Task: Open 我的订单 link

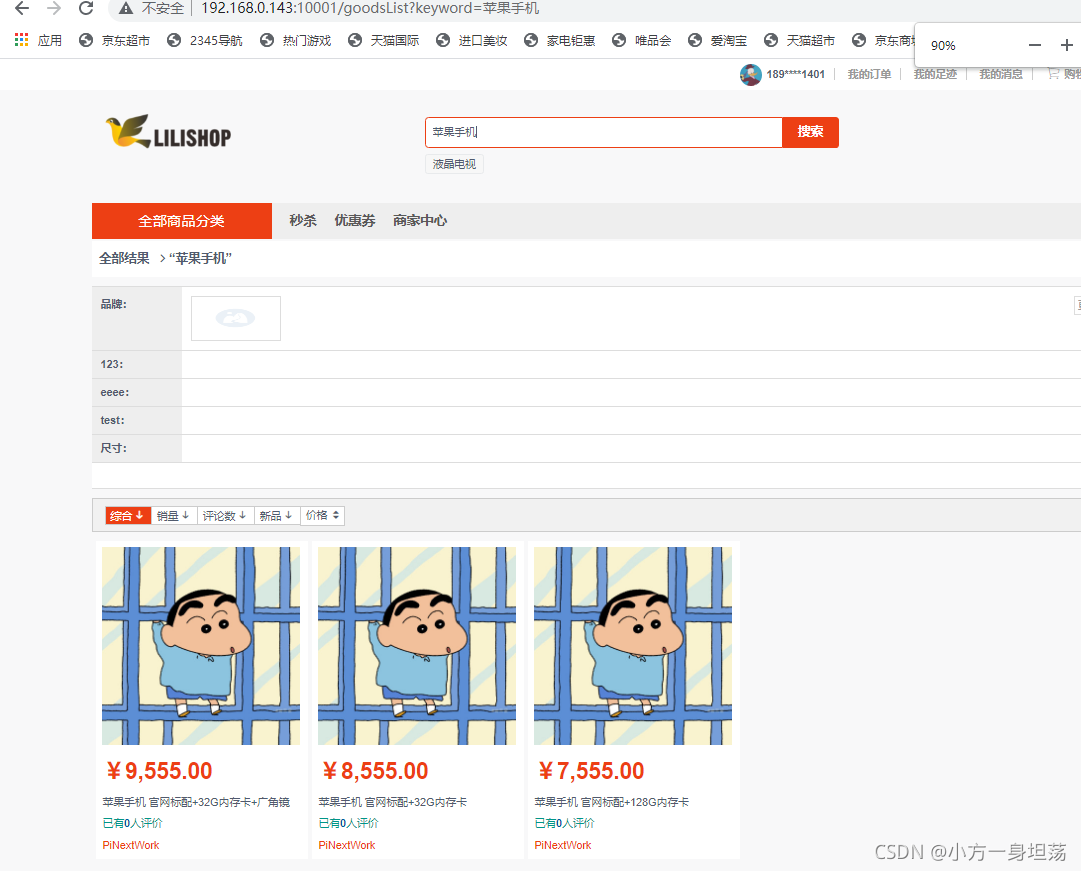Action: point(869,74)
